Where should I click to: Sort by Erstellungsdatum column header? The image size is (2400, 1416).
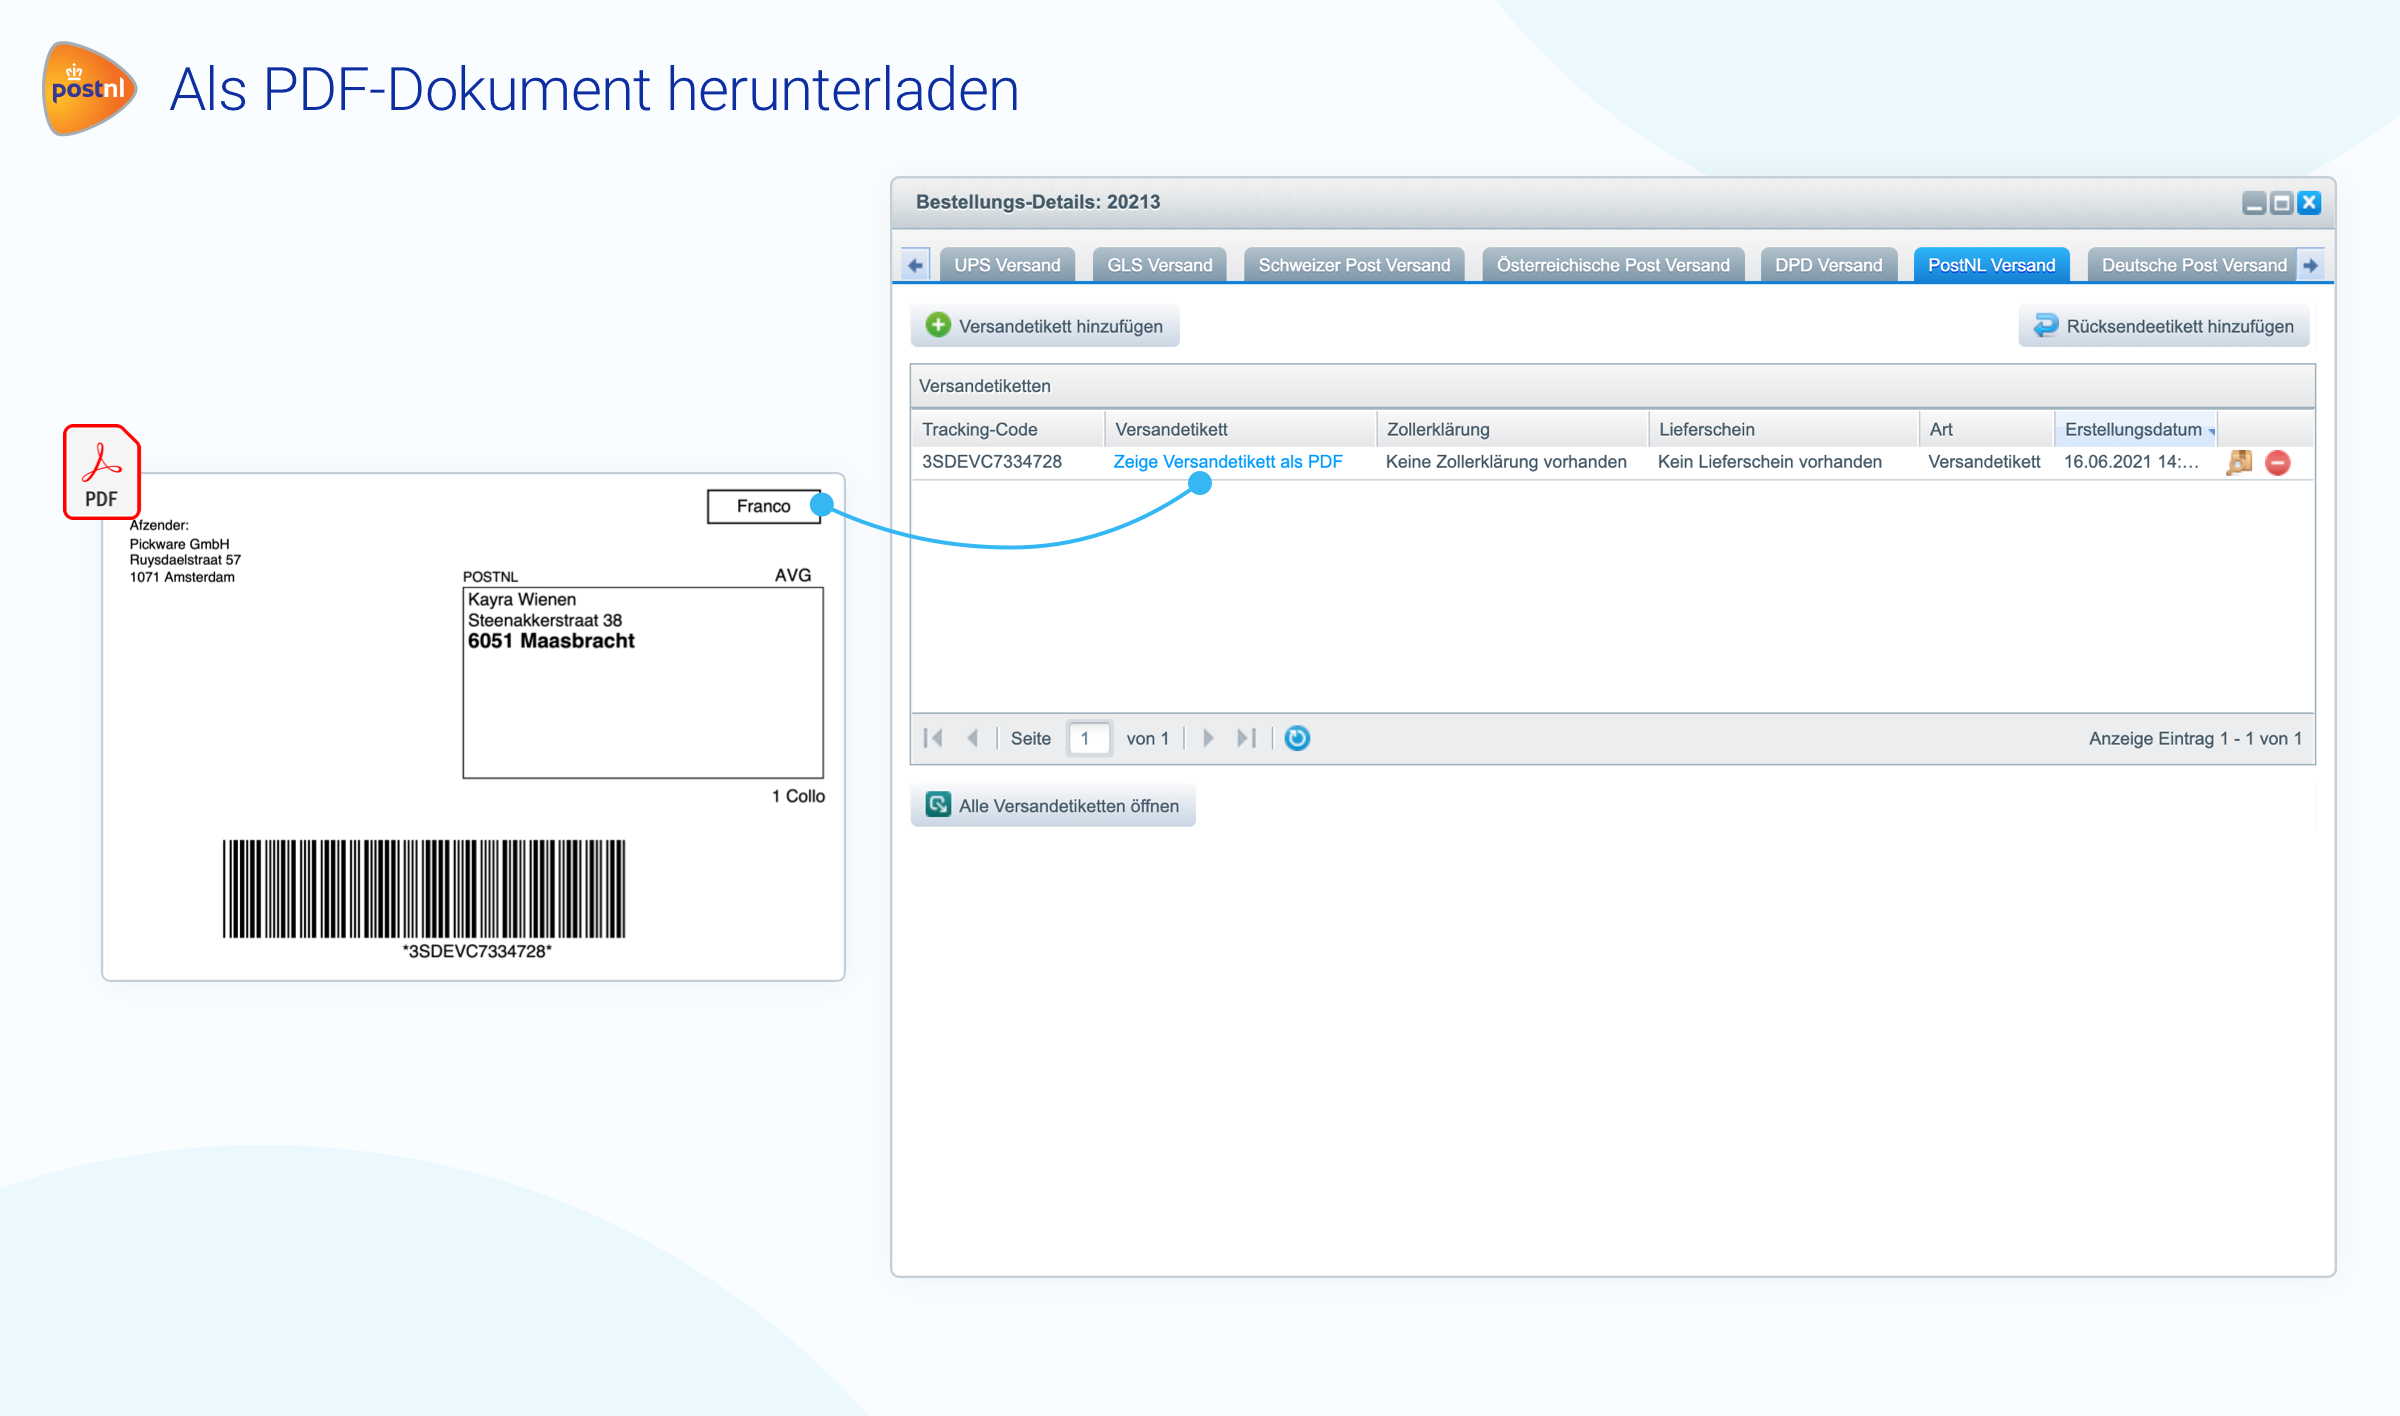click(x=2135, y=429)
